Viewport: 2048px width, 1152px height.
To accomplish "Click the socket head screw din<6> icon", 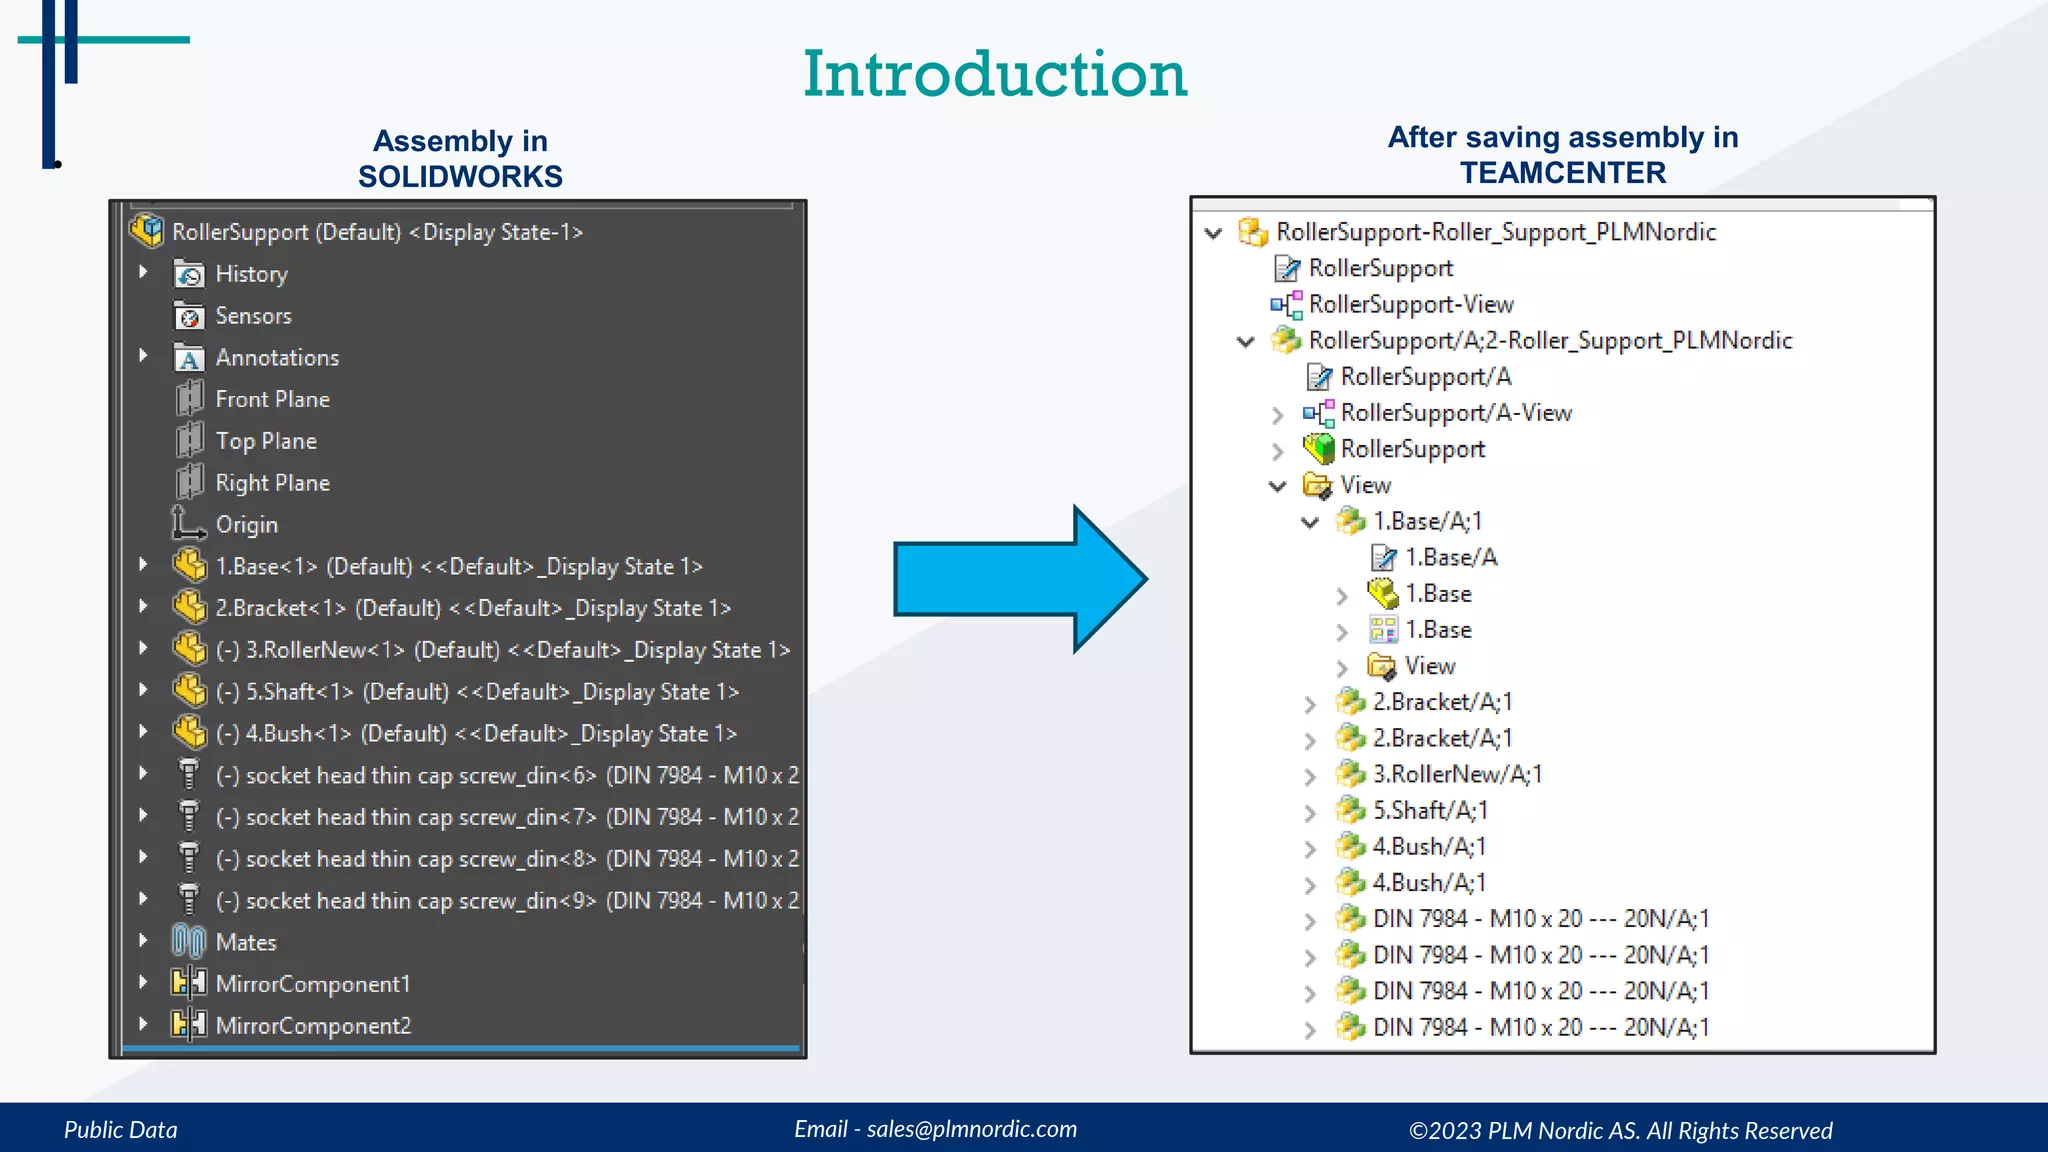I will (188, 775).
